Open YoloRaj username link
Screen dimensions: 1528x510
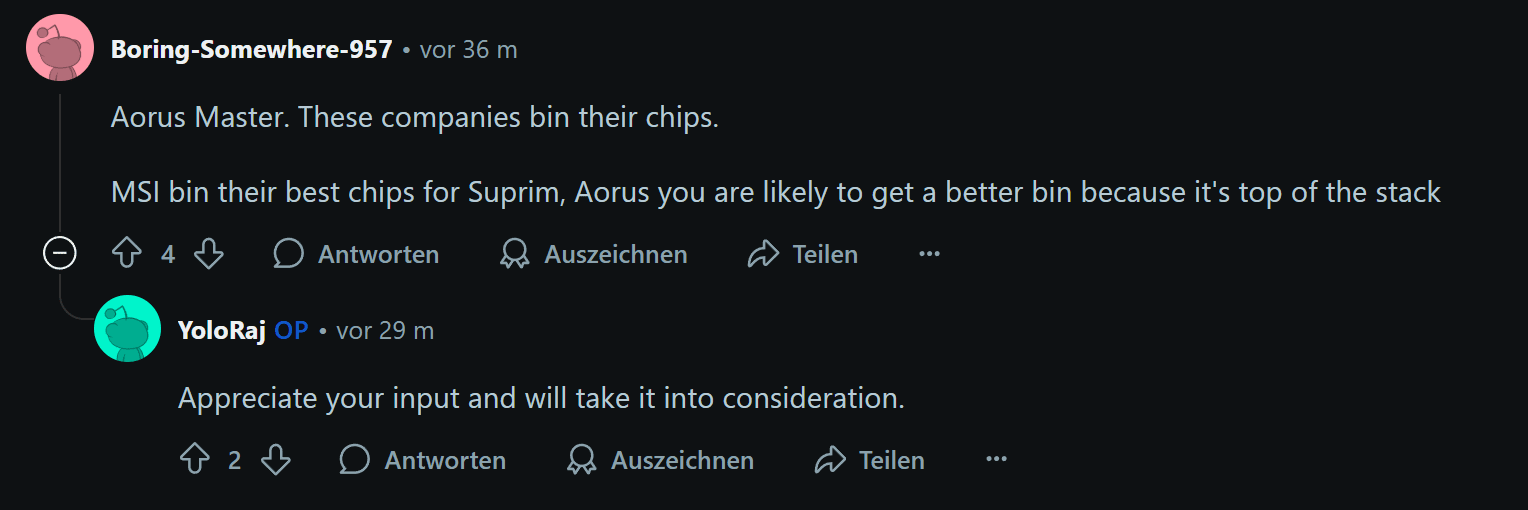click(221, 331)
